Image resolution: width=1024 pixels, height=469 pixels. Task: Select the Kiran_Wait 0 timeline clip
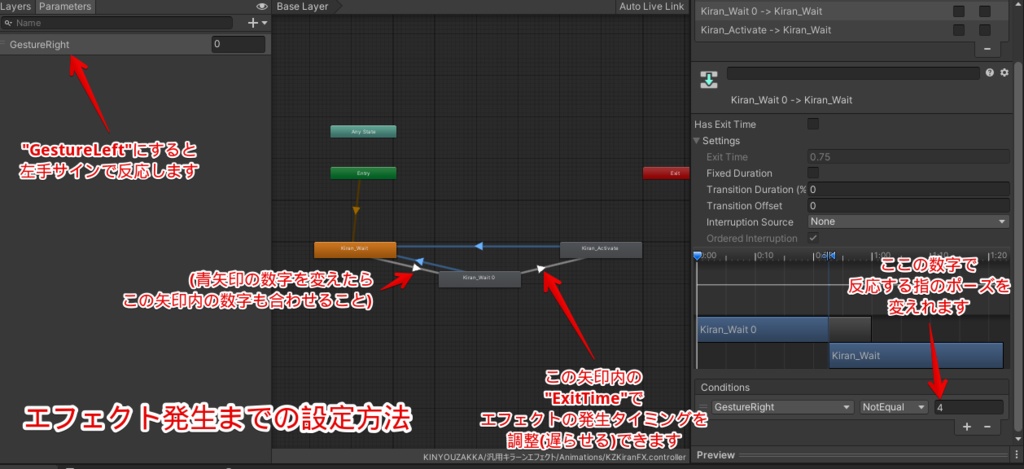[x=763, y=329]
